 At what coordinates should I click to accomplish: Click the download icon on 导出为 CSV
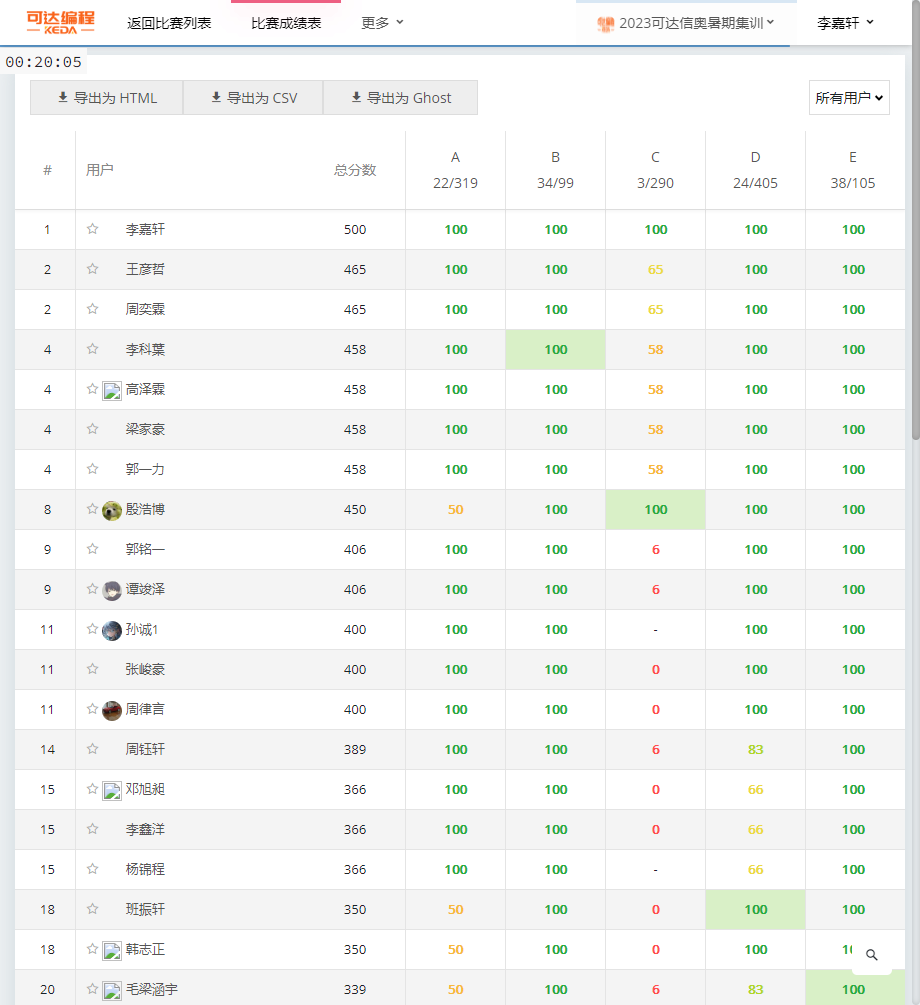[216, 97]
